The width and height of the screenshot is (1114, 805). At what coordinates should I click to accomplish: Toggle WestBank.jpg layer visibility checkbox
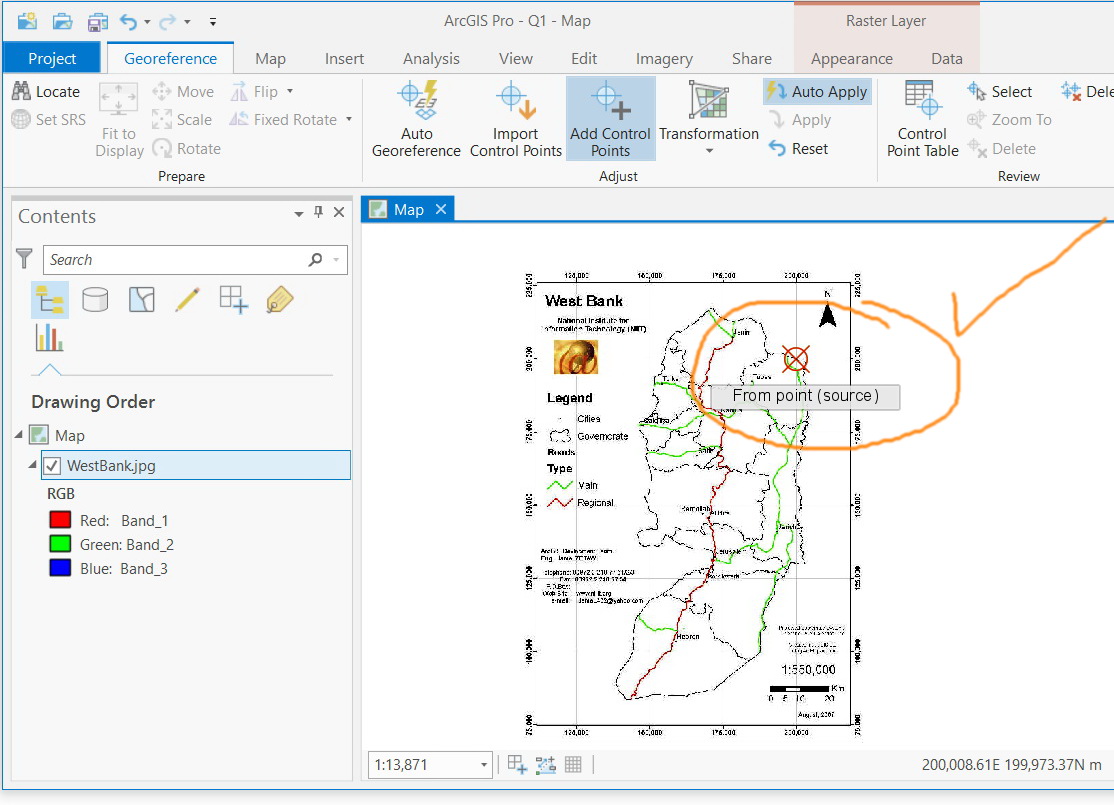(53, 465)
